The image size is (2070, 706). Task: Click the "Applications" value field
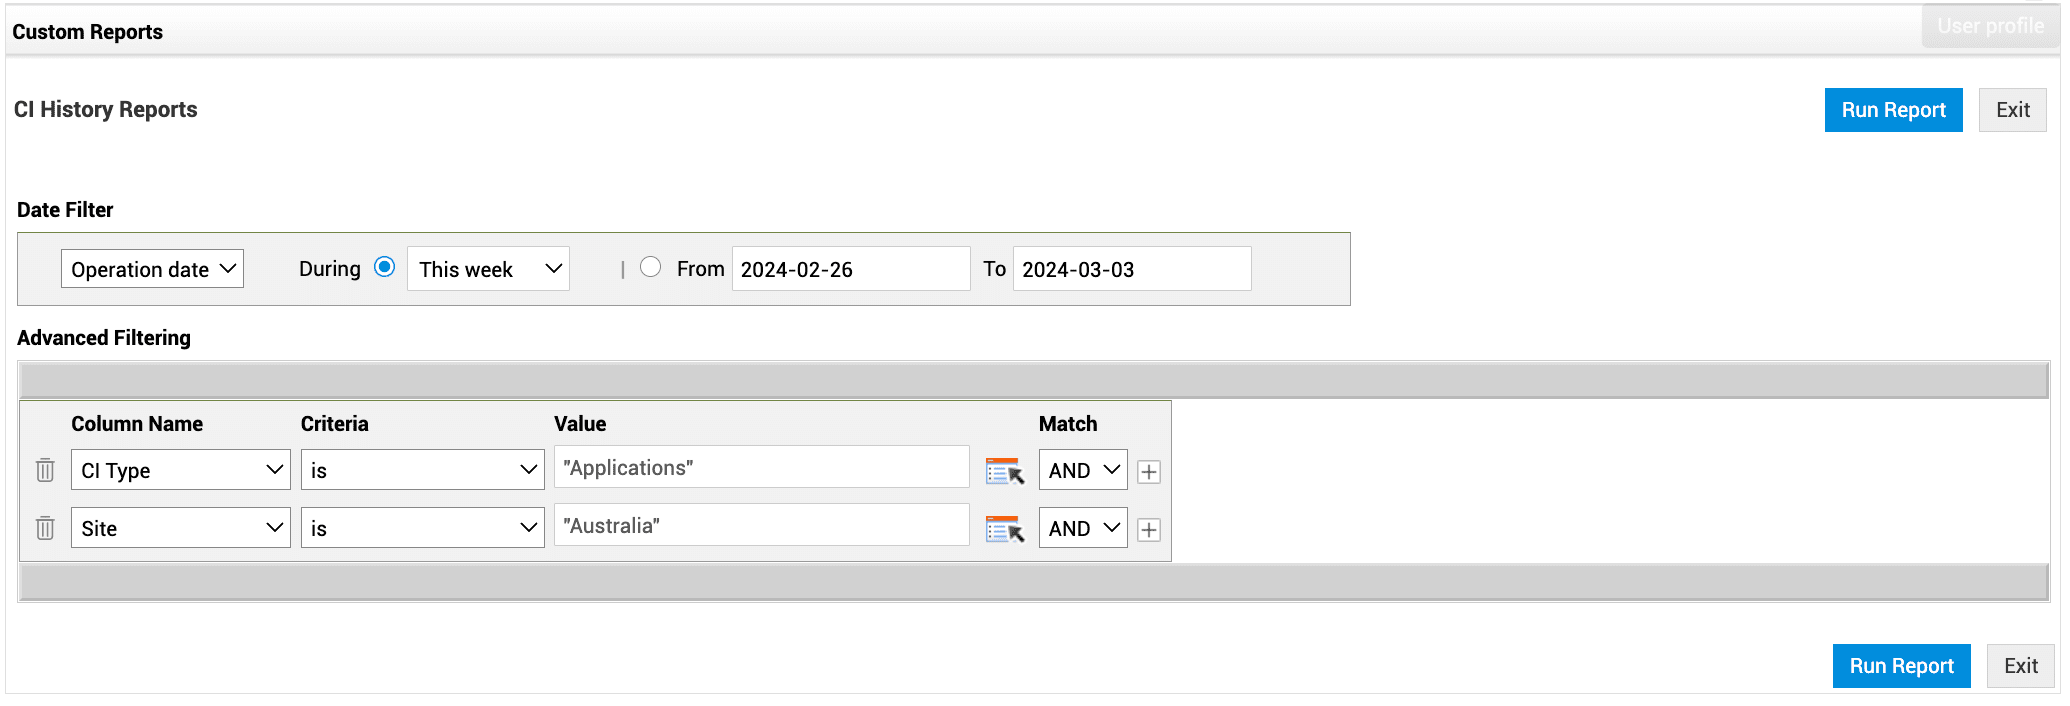pyautogui.click(x=761, y=467)
